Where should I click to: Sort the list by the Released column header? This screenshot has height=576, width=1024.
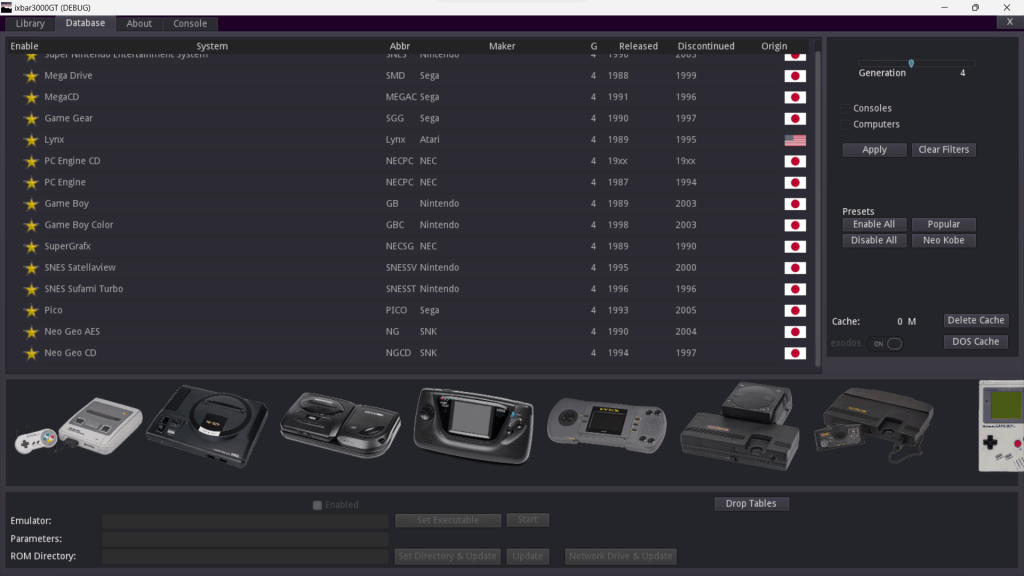pyautogui.click(x=638, y=46)
